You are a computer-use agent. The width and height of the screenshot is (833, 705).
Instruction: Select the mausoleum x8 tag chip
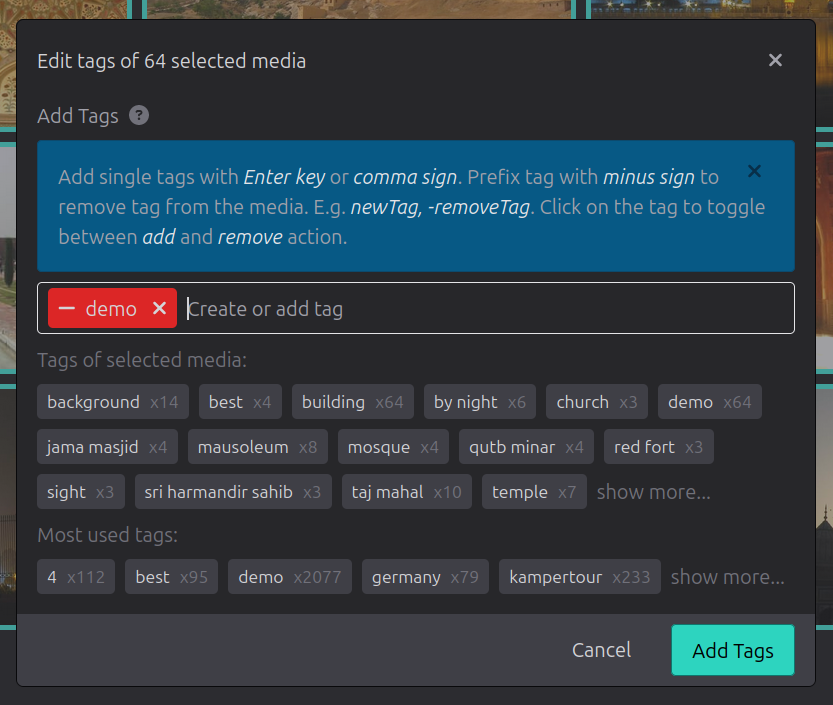point(257,446)
